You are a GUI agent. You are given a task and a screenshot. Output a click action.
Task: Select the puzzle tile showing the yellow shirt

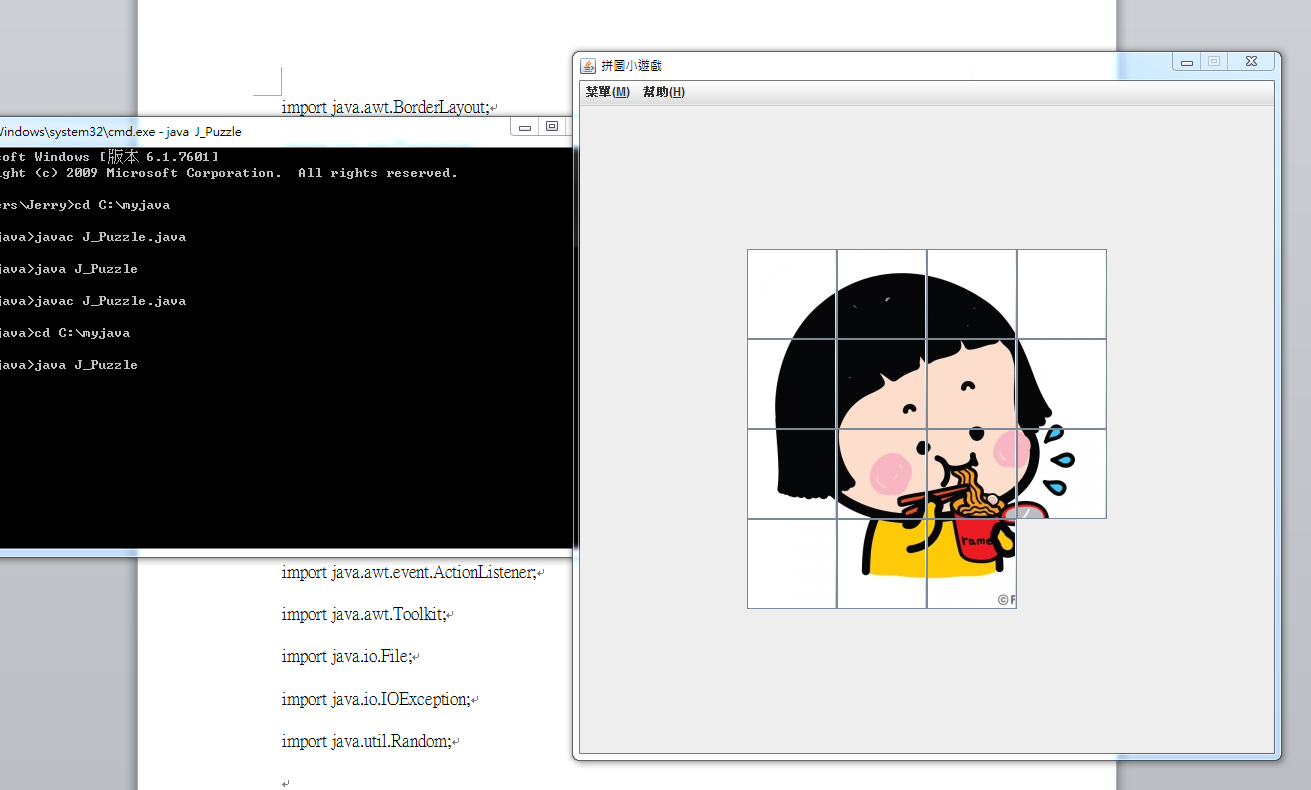click(882, 564)
